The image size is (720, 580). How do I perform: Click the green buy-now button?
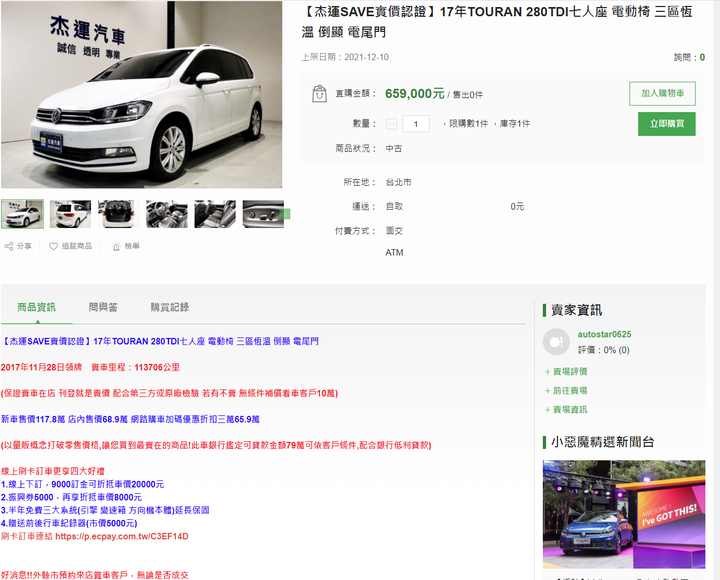click(667, 124)
